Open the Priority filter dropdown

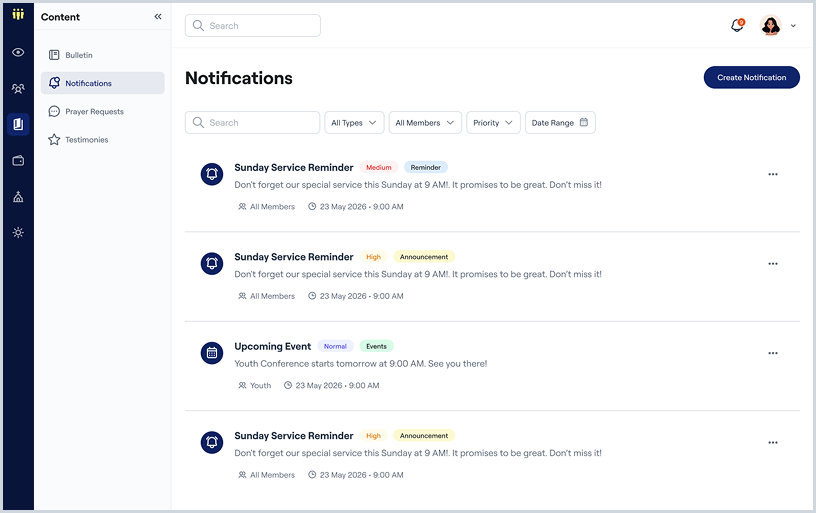coord(493,123)
